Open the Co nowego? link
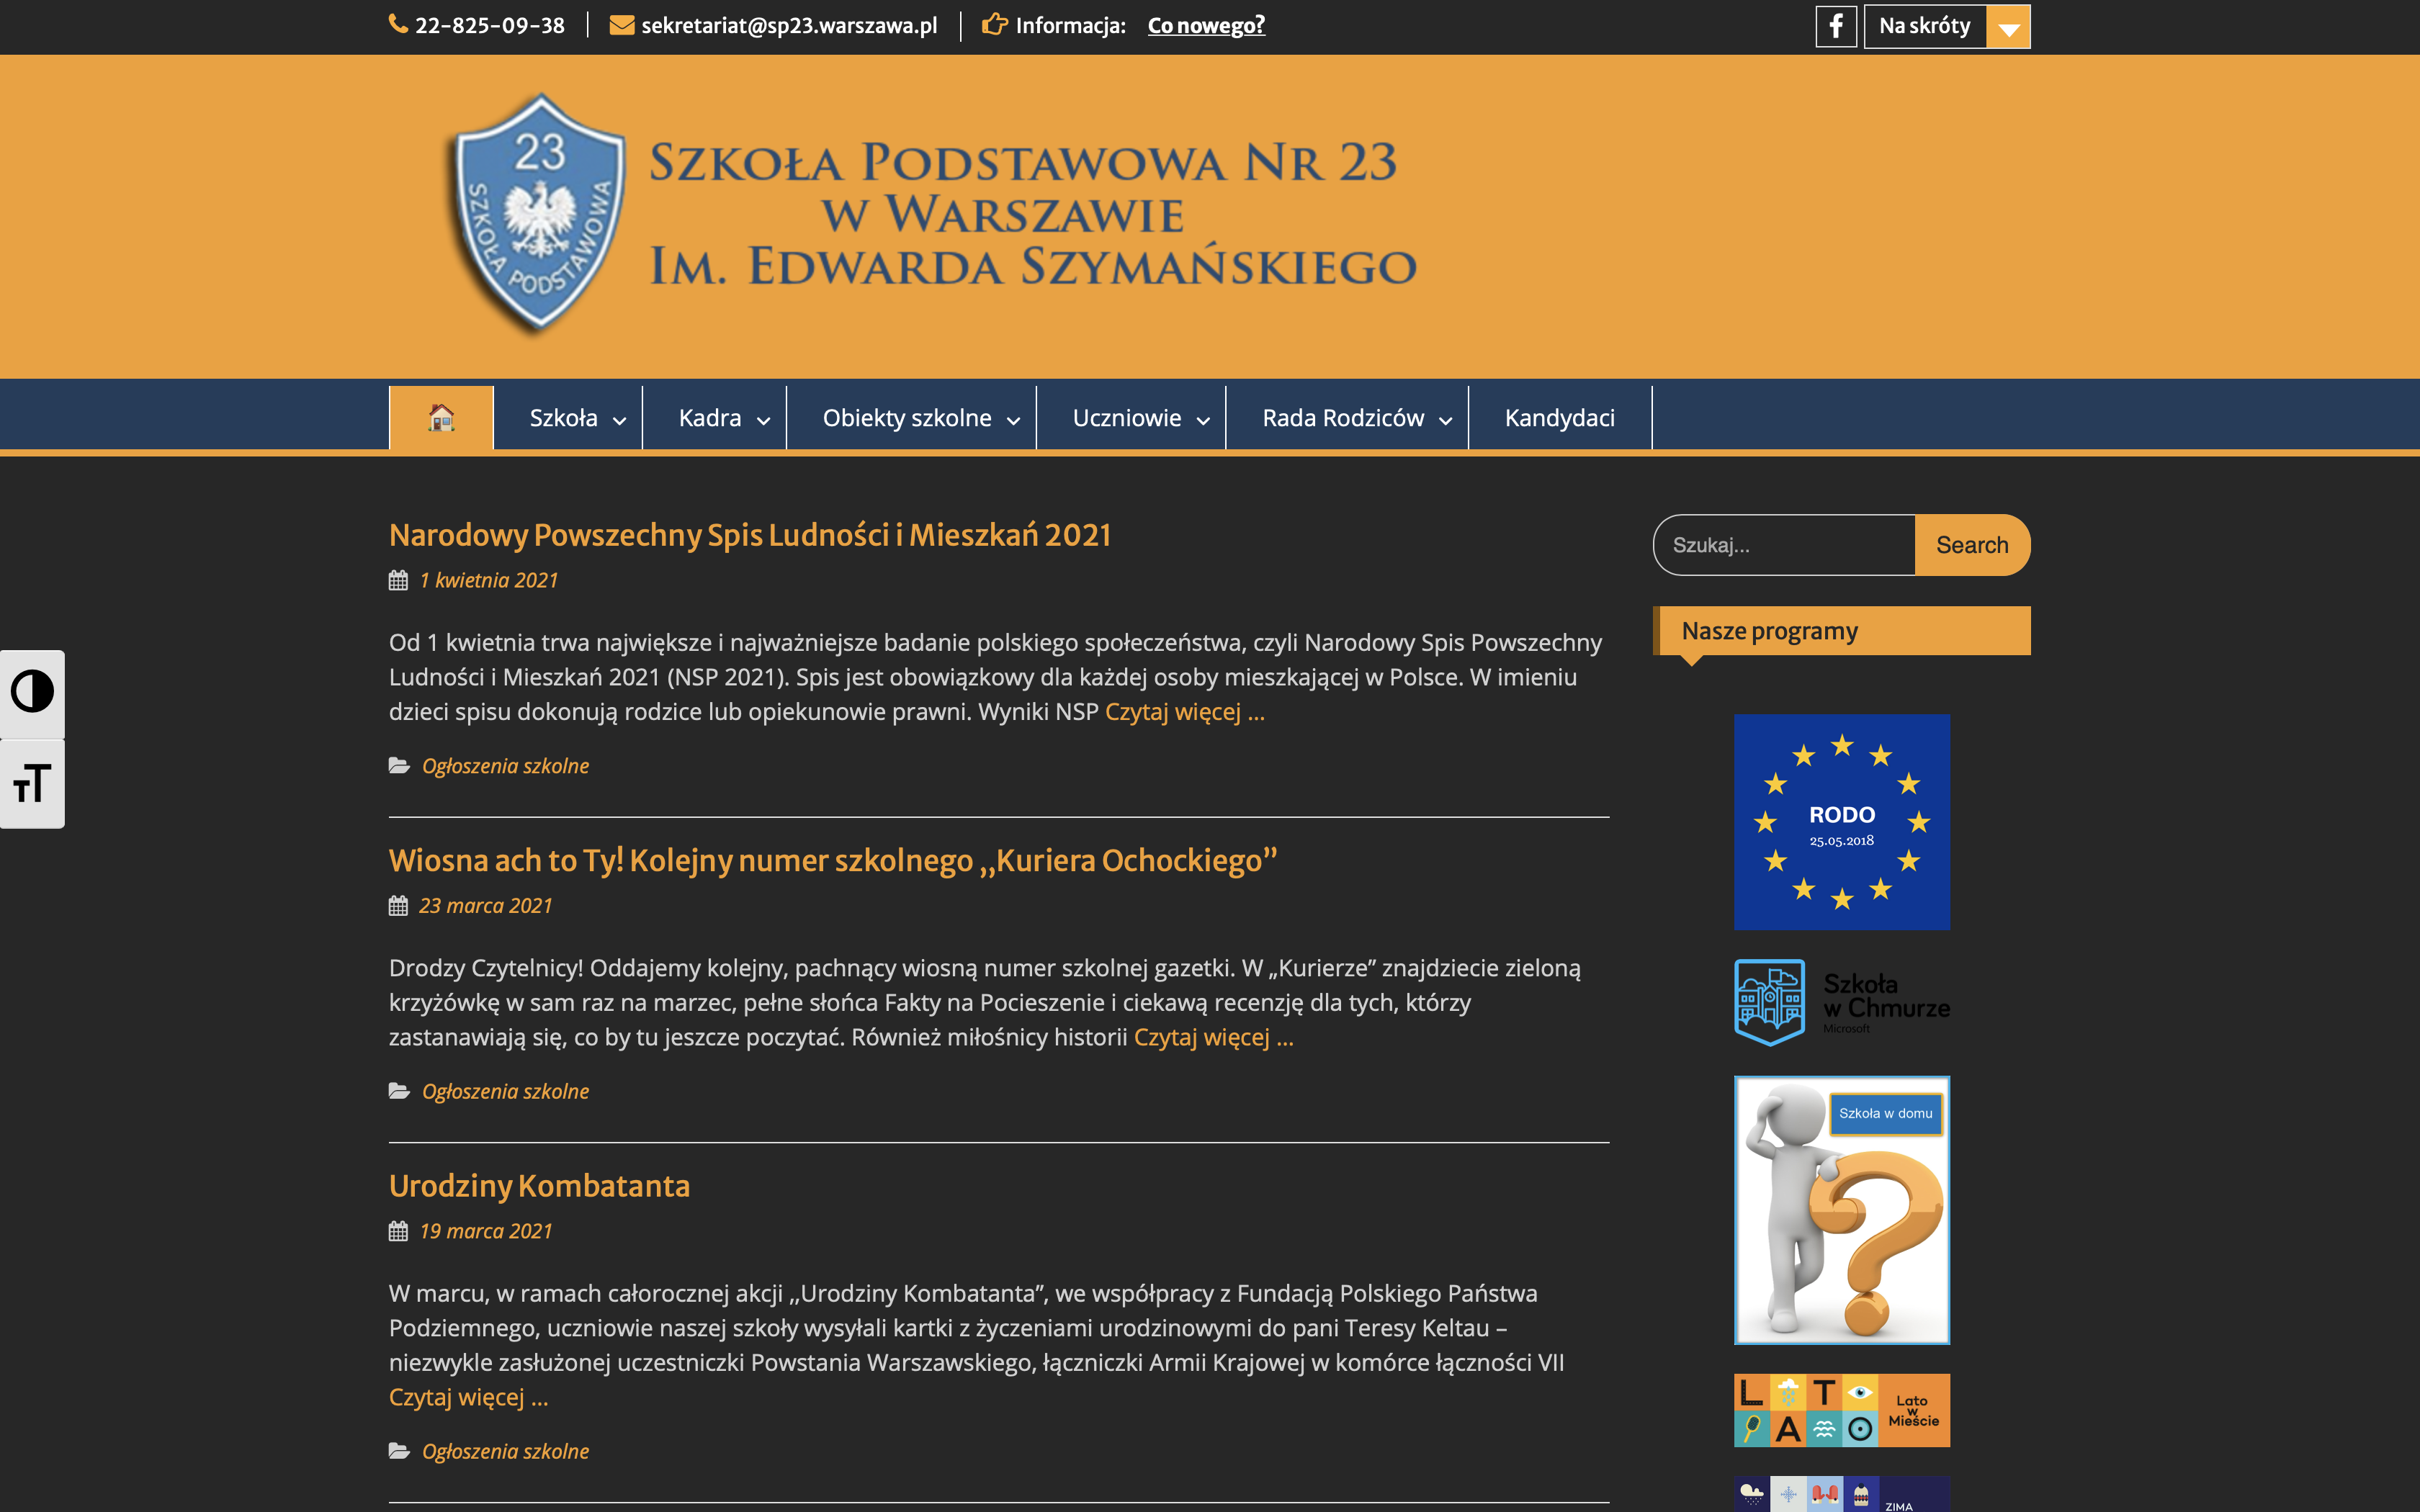 point(1206,25)
